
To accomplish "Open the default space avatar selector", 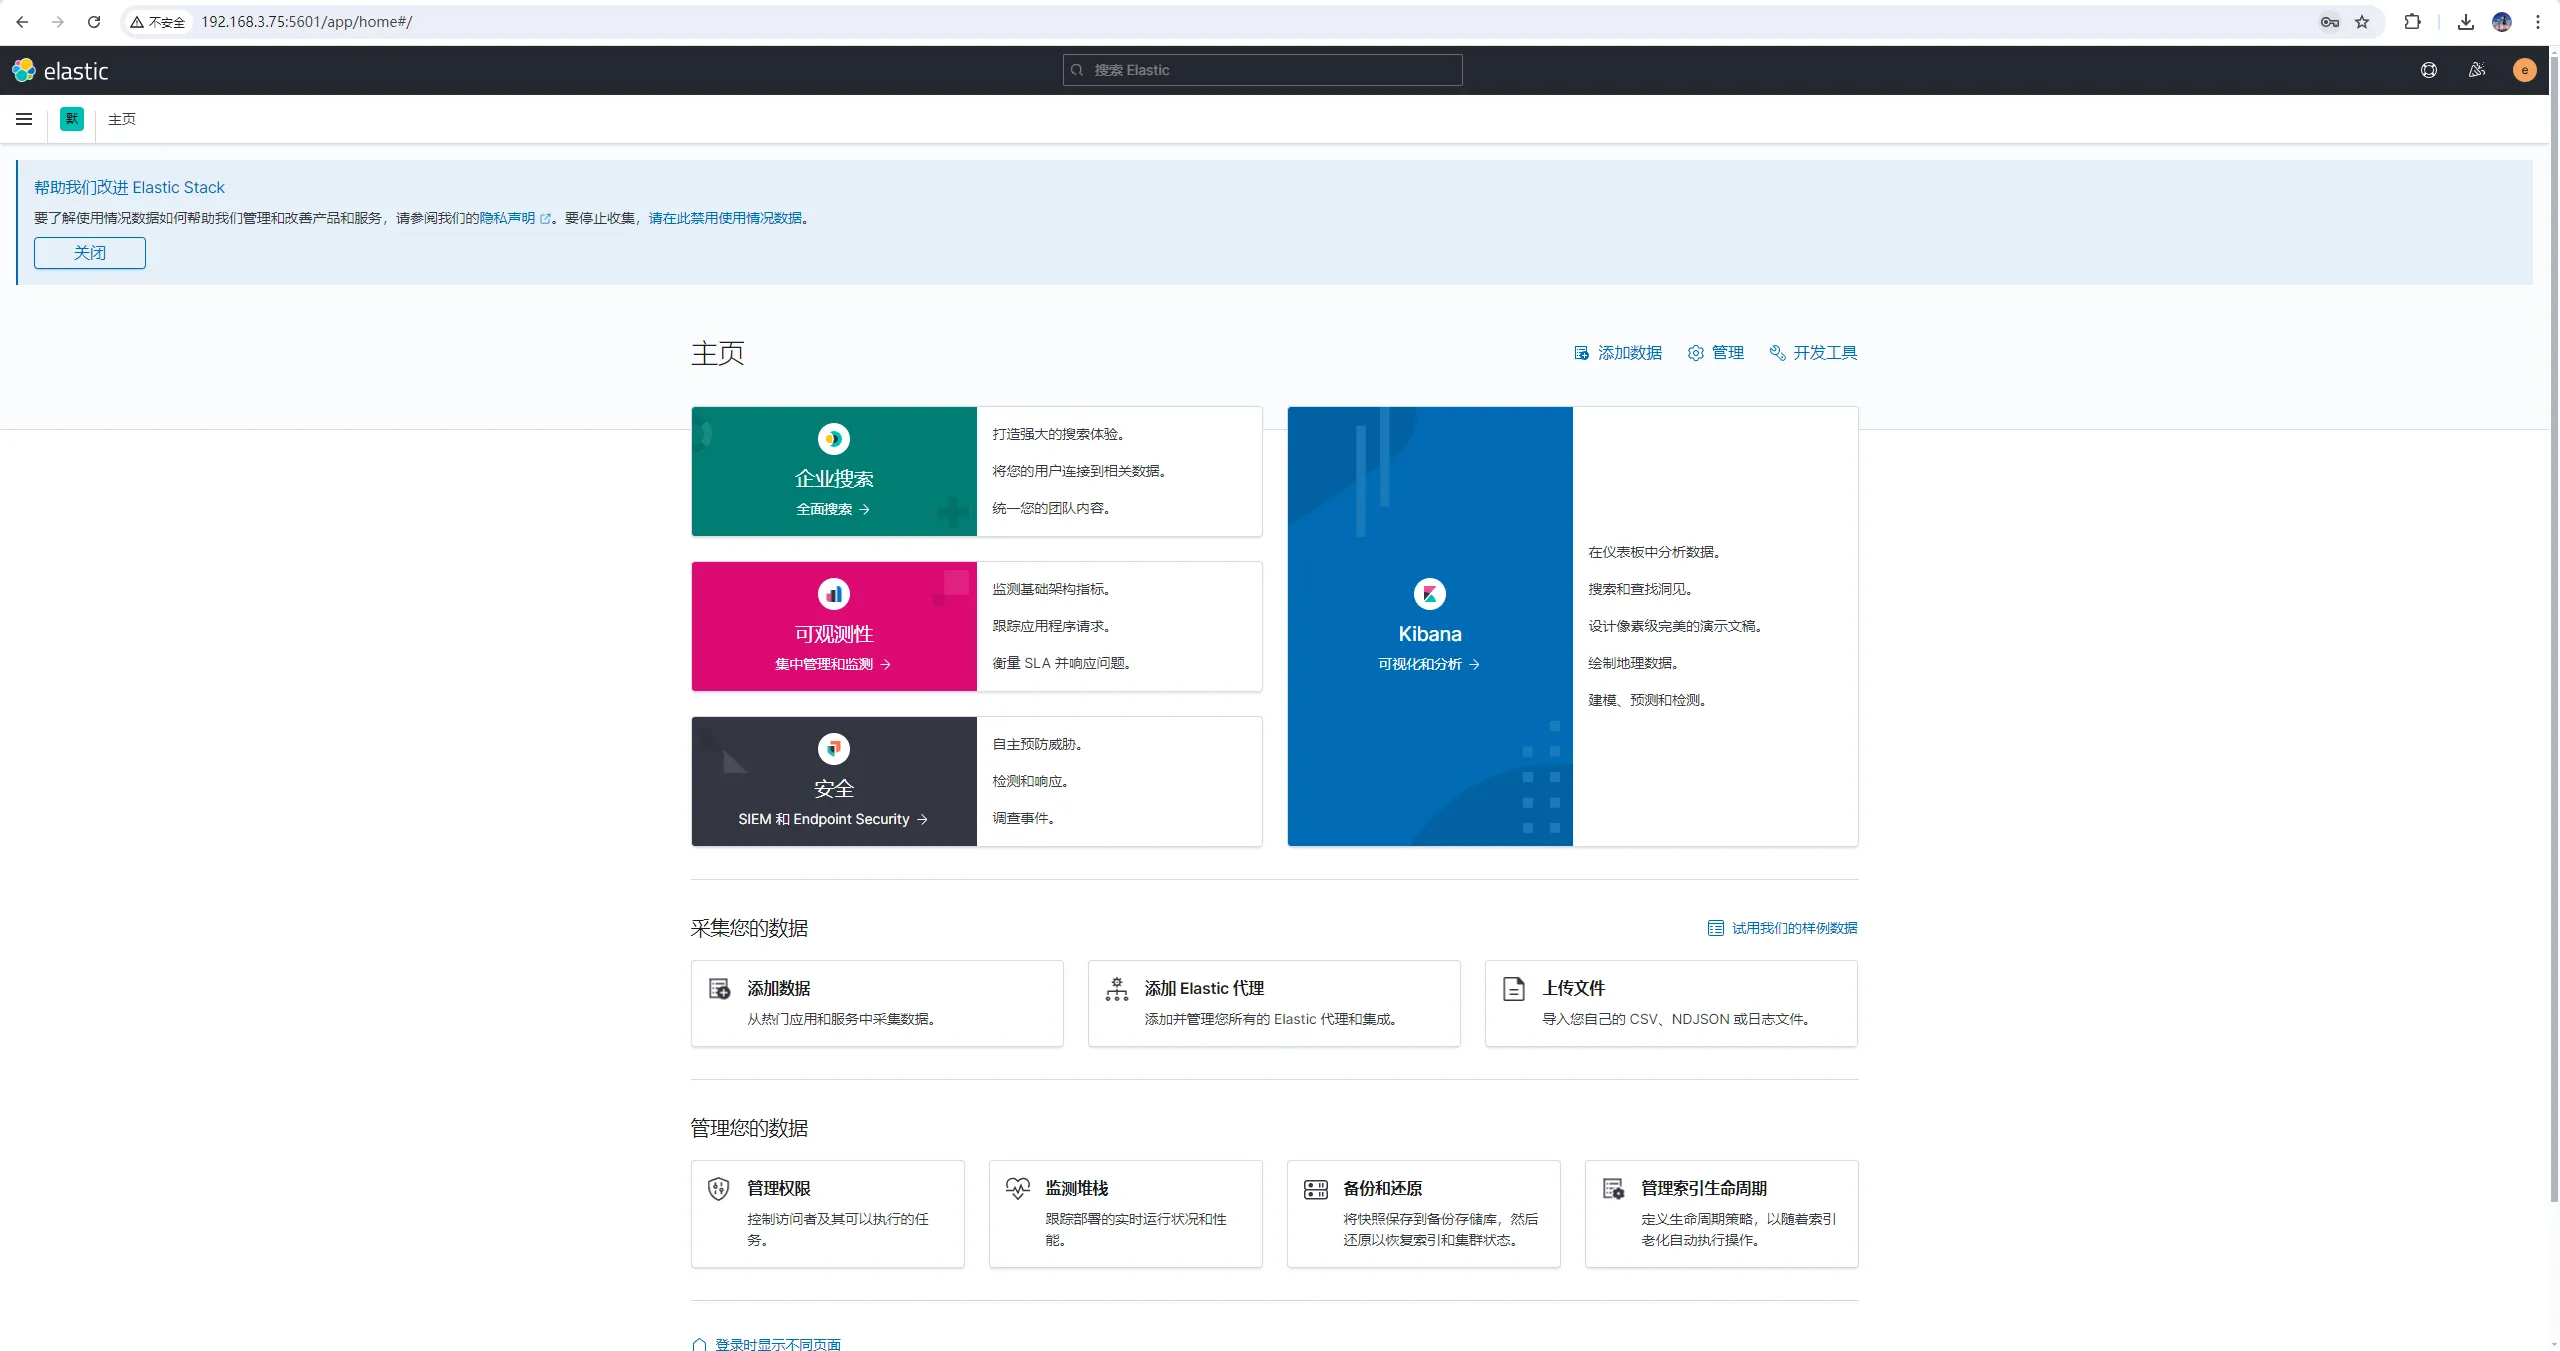I will coord(72,119).
